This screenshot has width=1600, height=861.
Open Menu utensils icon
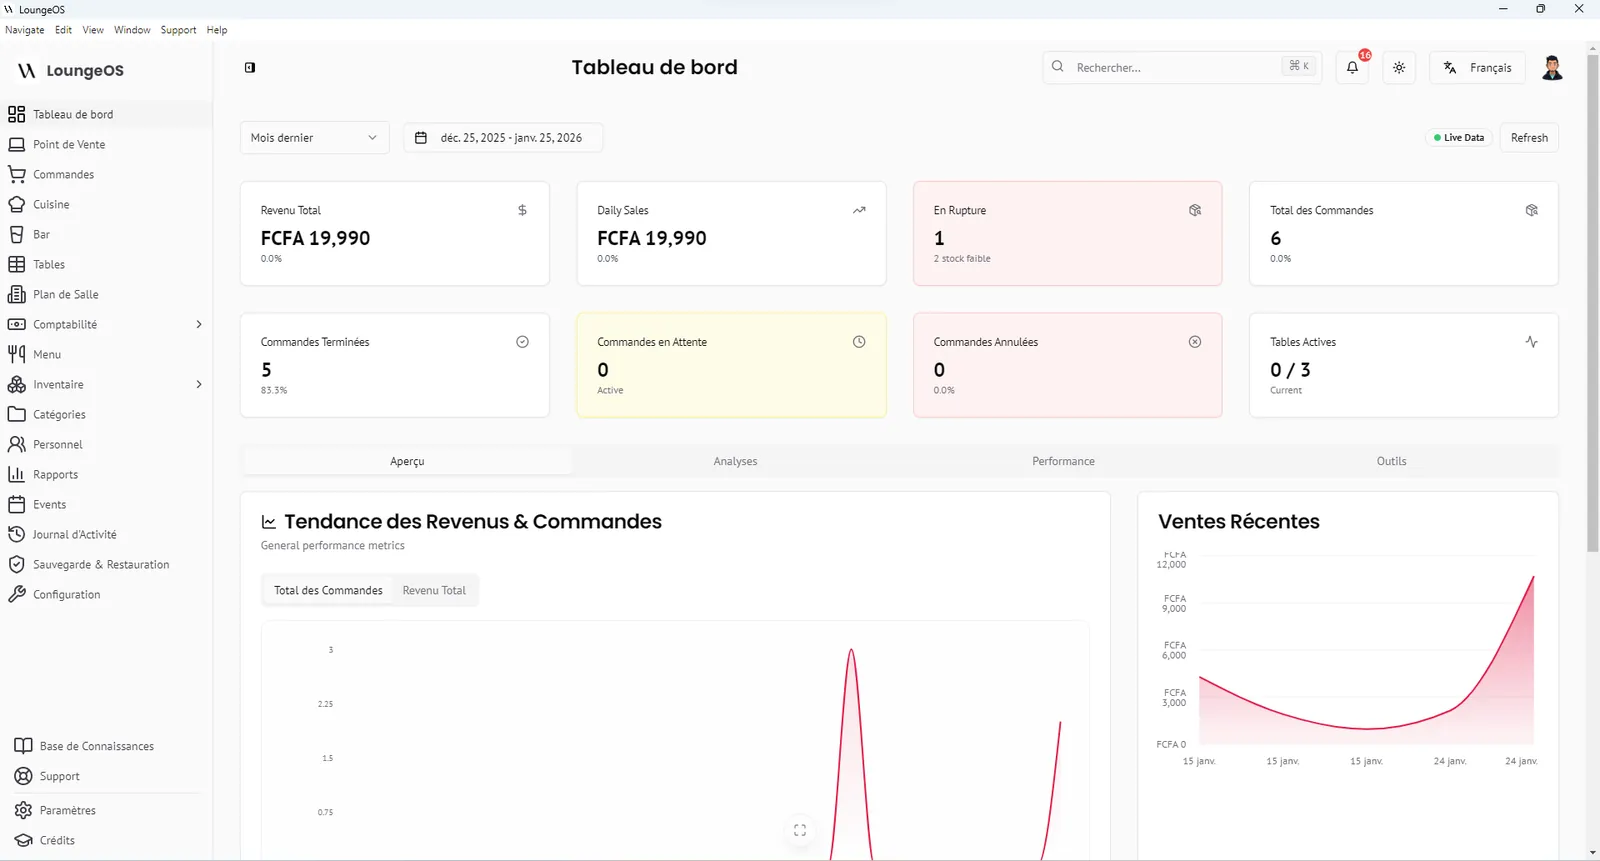tap(17, 354)
